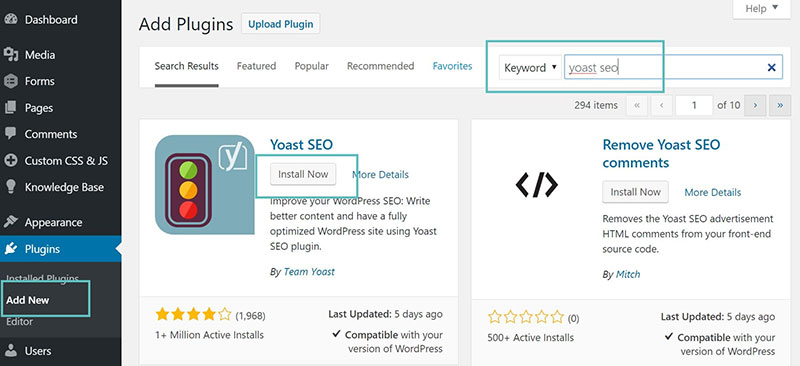
Task: Open Pages via its sidebar icon
Action: pyautogui.click(x=10, y=108)
